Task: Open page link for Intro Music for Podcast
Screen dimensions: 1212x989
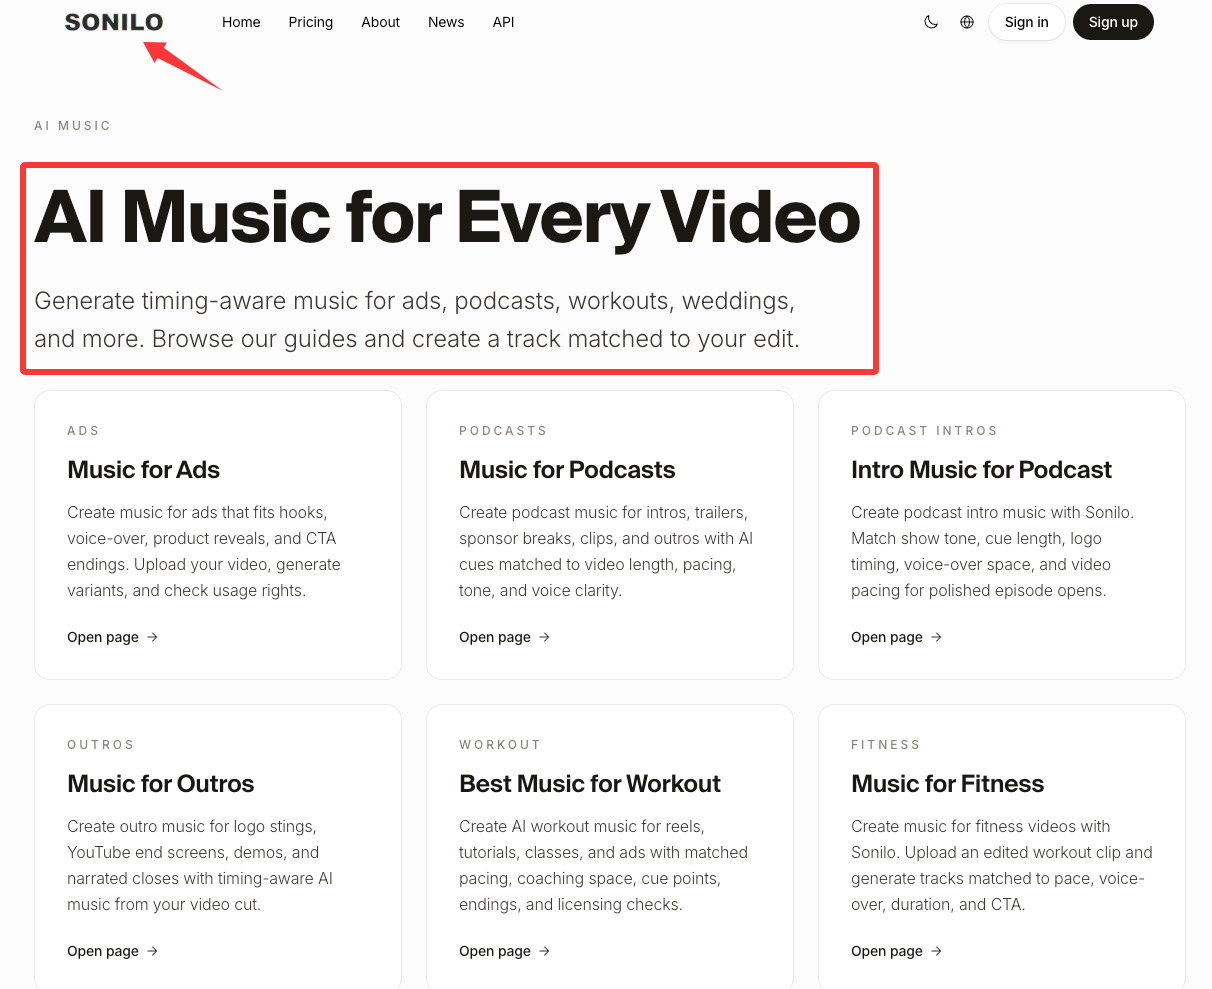Action: (x=897, y=637)
